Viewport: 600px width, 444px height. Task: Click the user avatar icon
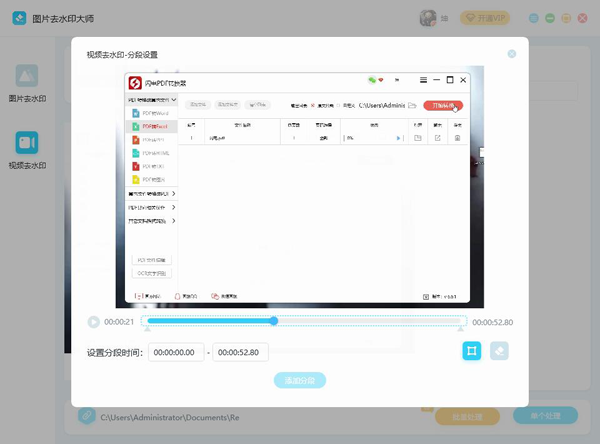click(428, 19)
